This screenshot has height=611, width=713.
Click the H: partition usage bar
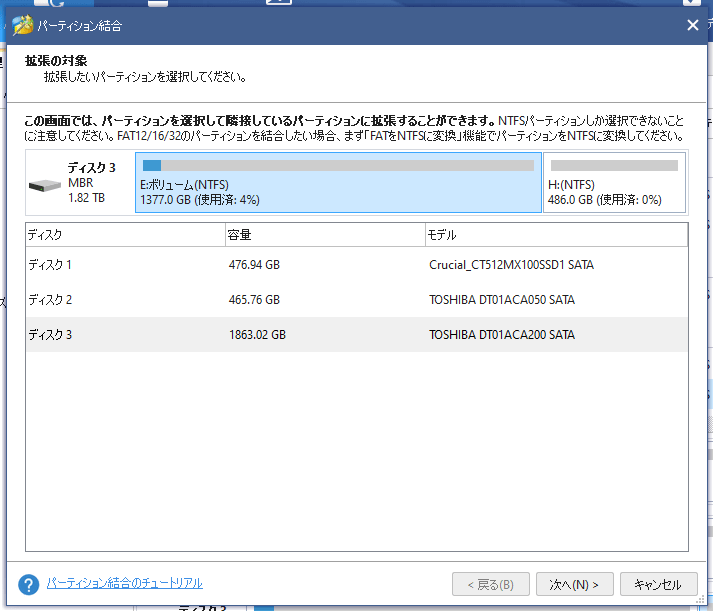tap(614, 165)
